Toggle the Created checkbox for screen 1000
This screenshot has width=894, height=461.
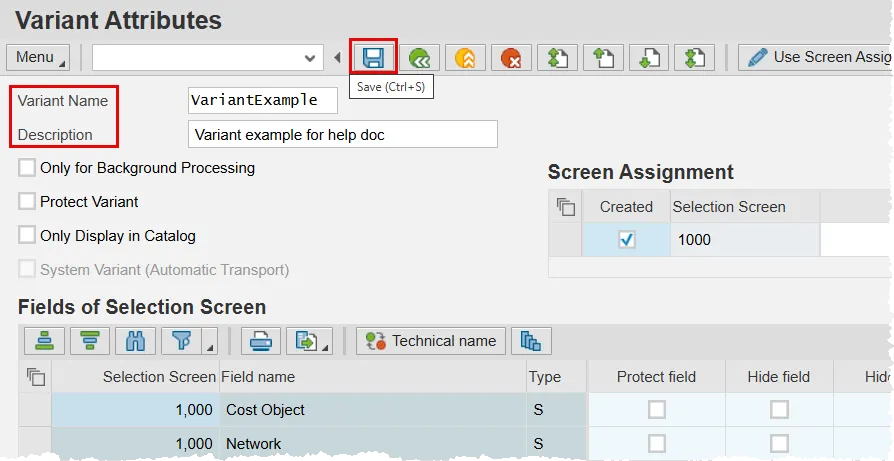[x=627, y=240]
